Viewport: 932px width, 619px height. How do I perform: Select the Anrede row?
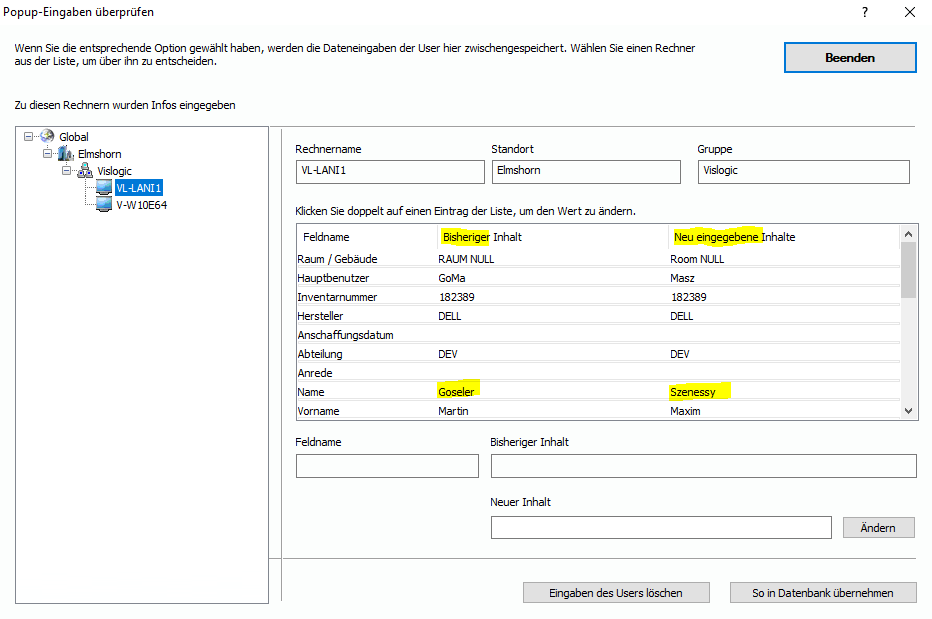click(598, 373)
